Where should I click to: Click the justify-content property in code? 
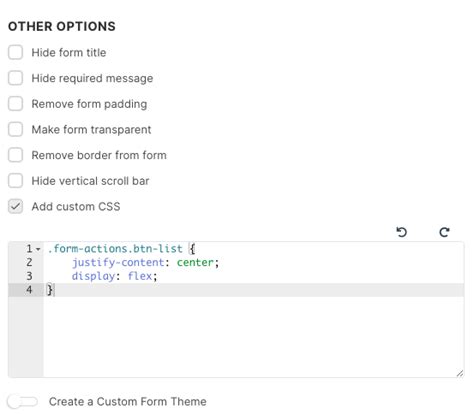118,262
